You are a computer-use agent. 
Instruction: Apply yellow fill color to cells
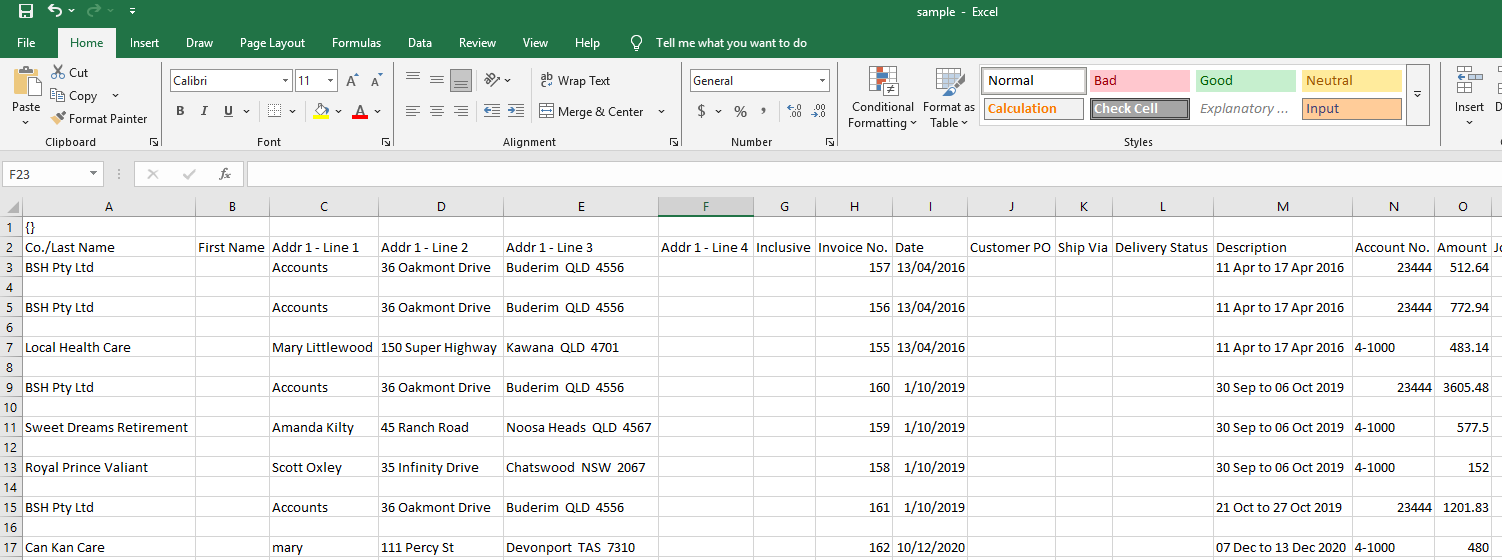point(321,111)
